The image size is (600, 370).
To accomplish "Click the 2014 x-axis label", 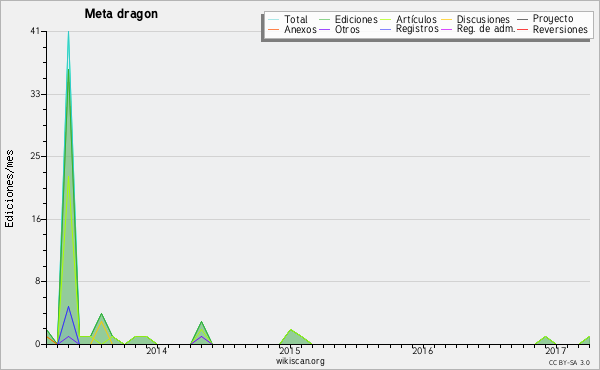I will [x=157, y=351].
